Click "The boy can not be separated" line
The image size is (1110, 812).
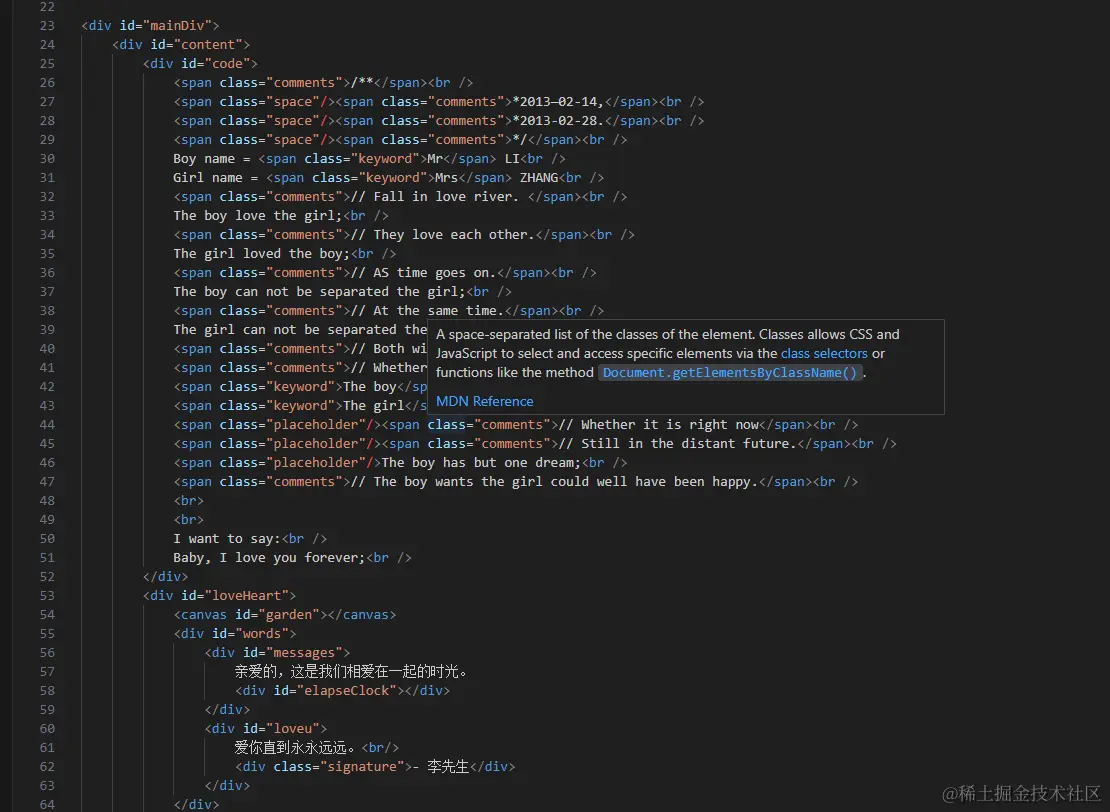tap(343, 292)
